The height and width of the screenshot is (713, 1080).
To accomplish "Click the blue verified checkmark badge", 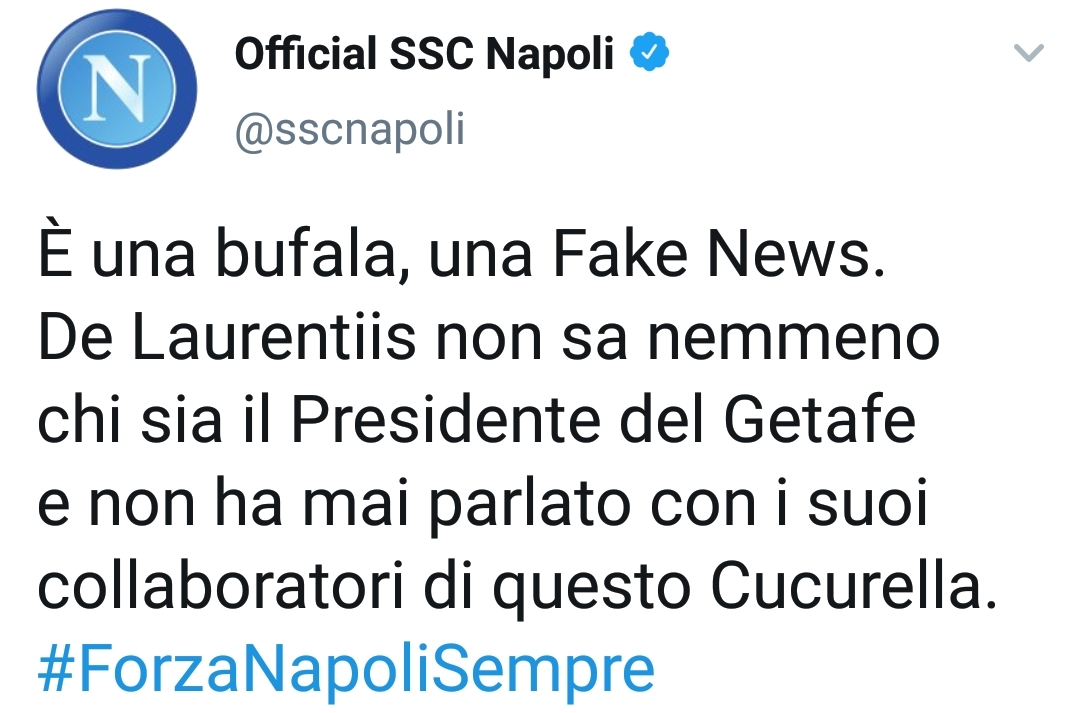I will tap(648, 55).
